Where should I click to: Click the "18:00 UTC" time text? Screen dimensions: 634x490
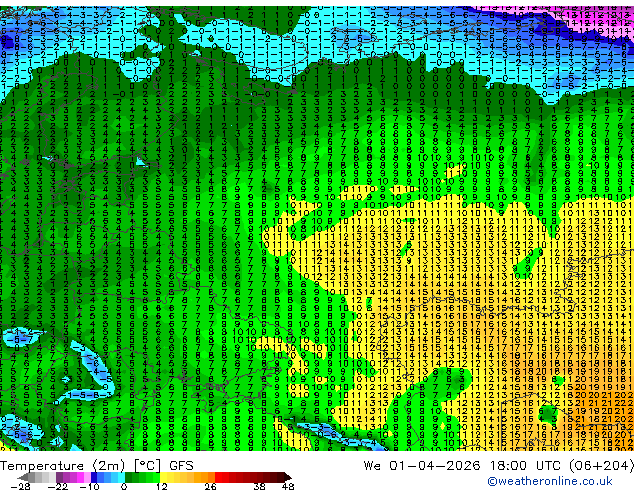pyautogui.click(x=528, y=466)
